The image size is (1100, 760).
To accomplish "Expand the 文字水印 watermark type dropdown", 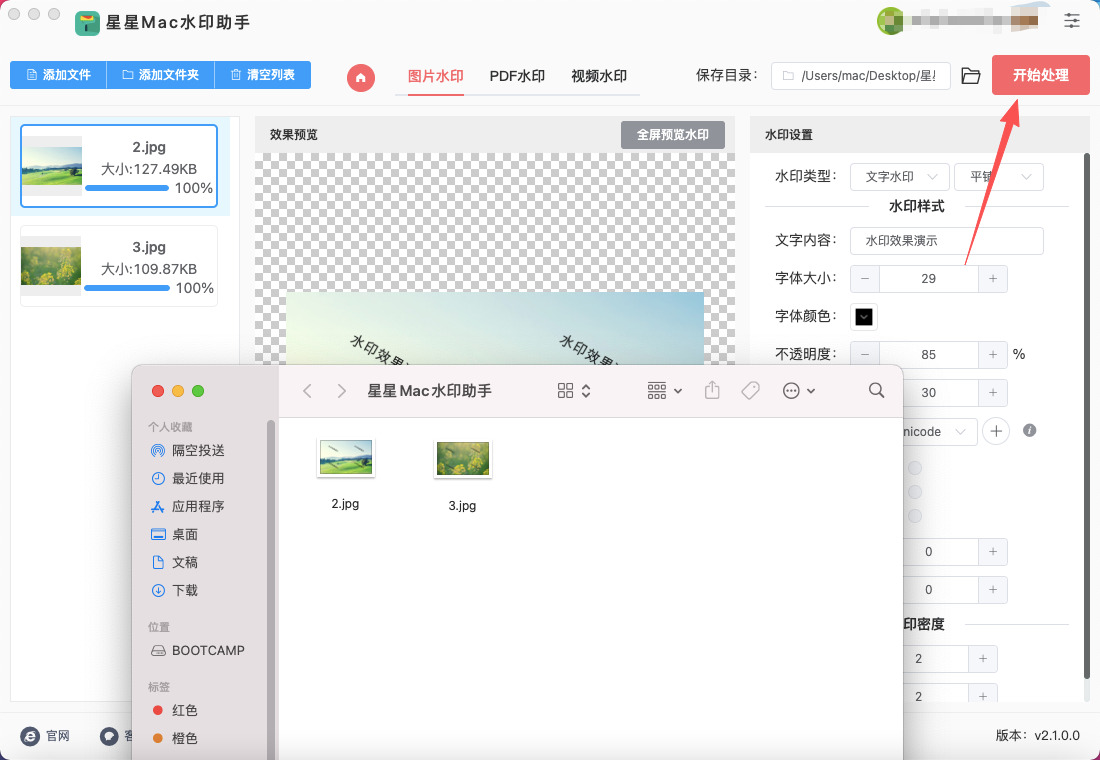I will pos(899,177).
